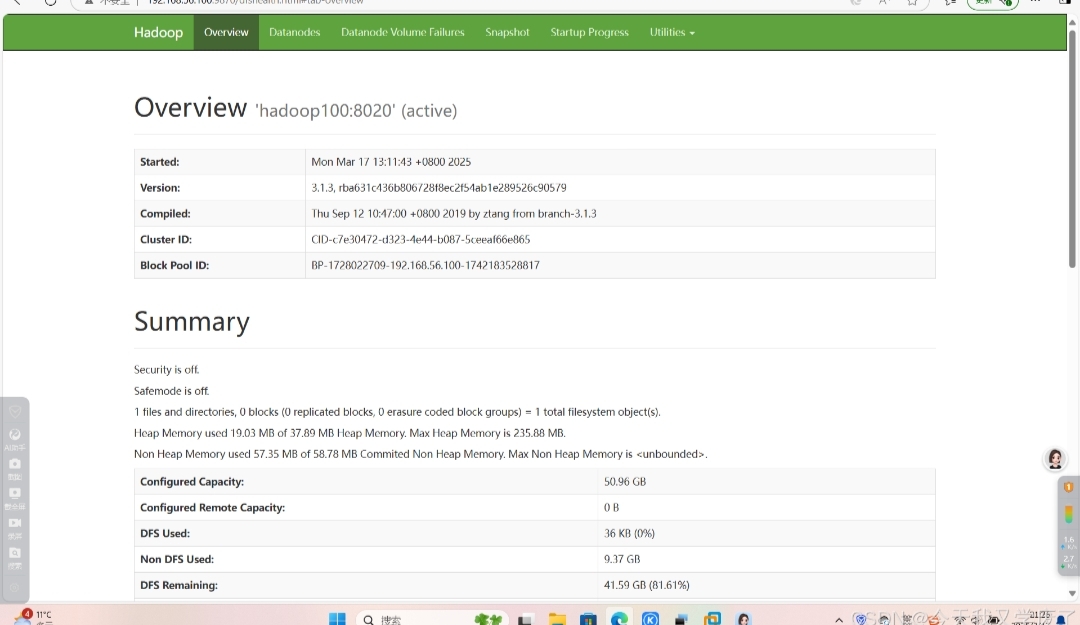Open the Datanodes tab
The height and width of the screenshot is (625, 1080).
[x=295, y=32]
